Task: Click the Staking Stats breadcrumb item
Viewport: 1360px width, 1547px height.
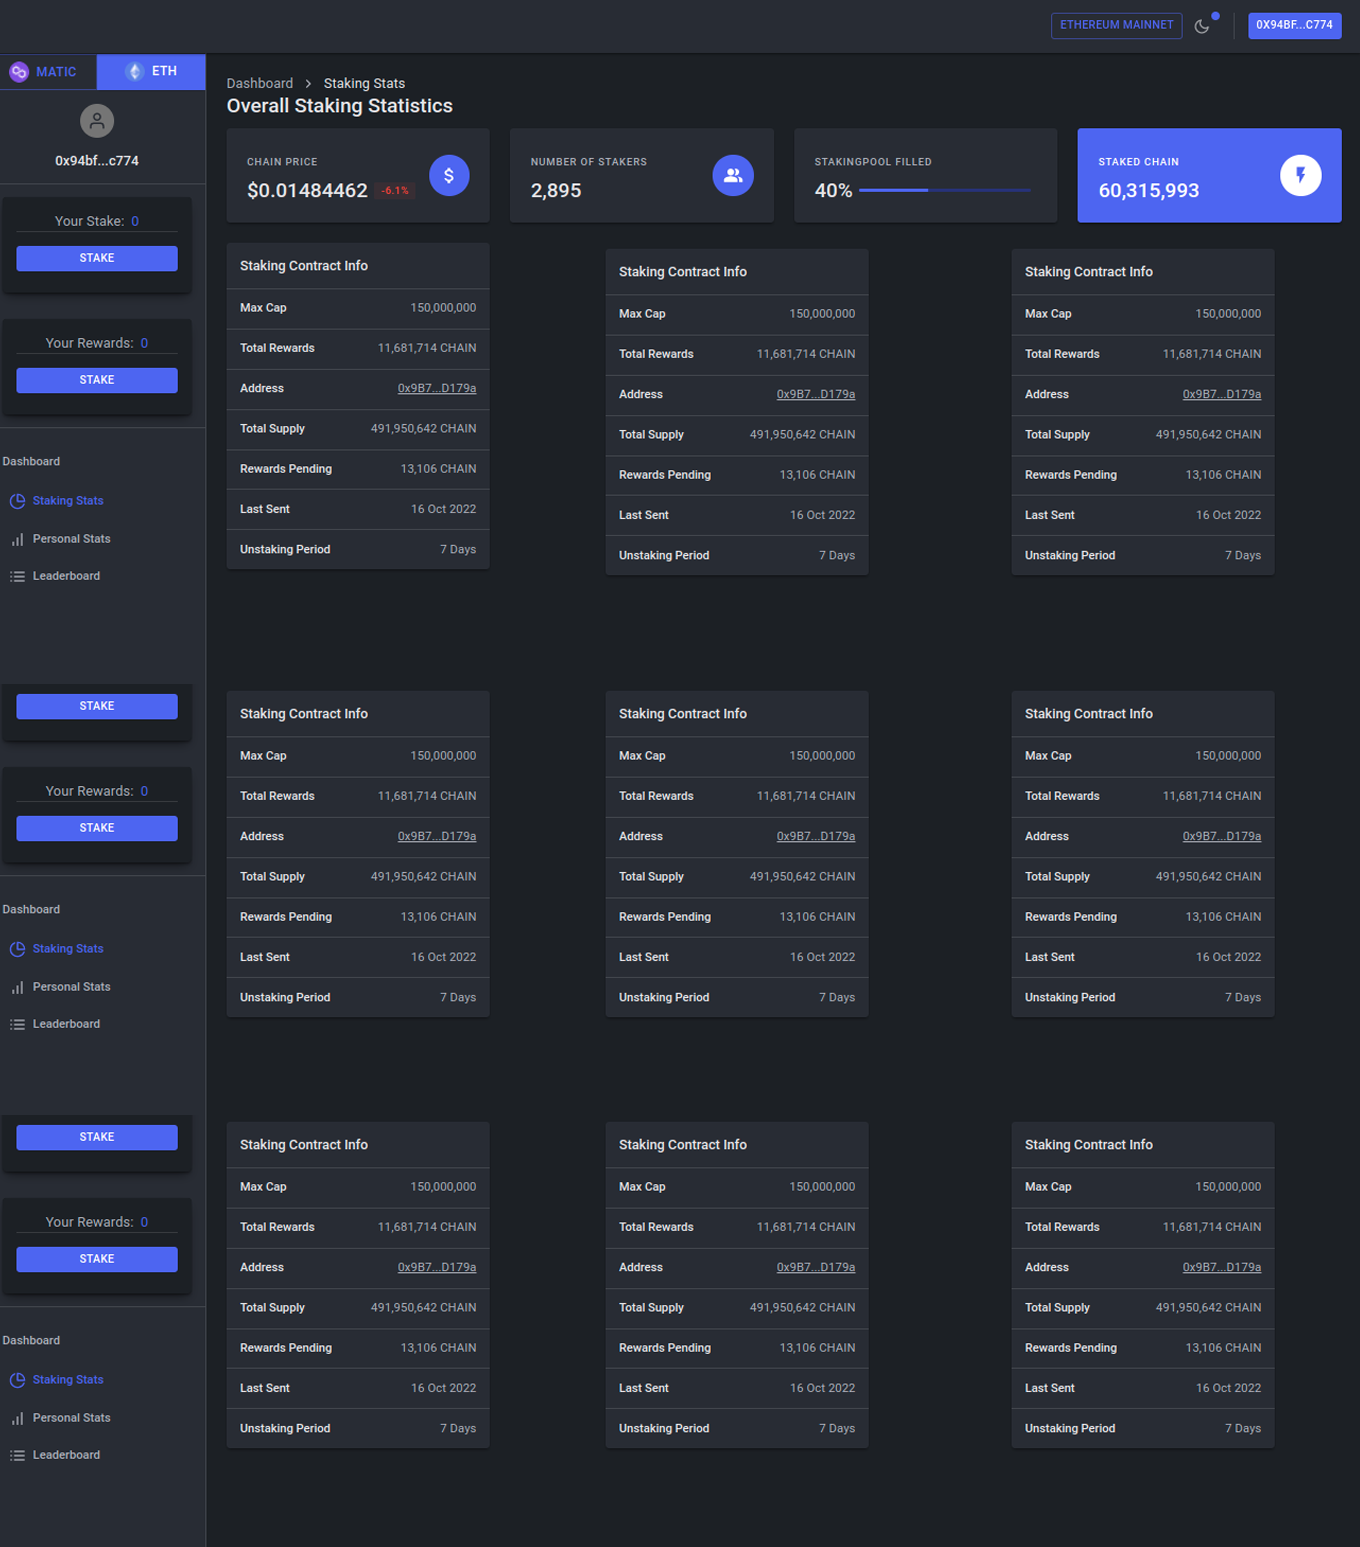Action: pos(364,83)
